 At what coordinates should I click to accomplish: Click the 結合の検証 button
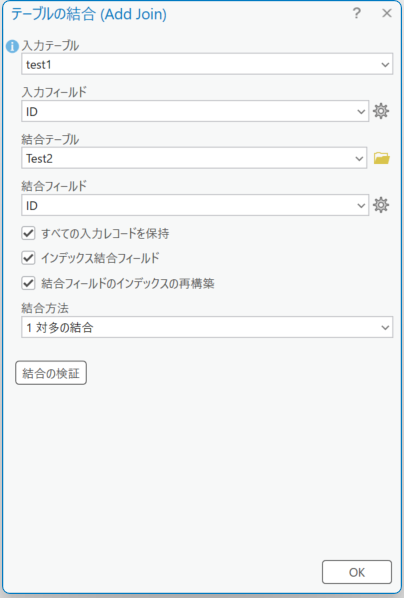pyautogui.click(x=51, y=373)
